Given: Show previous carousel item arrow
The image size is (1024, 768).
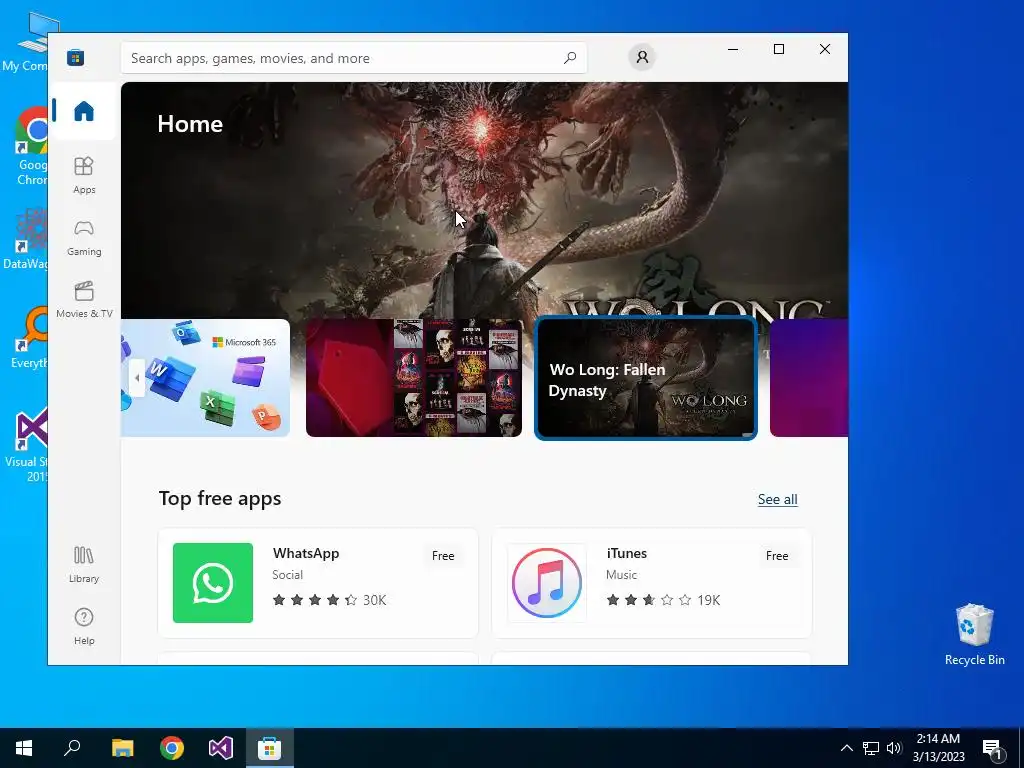Looking at the screenshot, I should (137, 377).
